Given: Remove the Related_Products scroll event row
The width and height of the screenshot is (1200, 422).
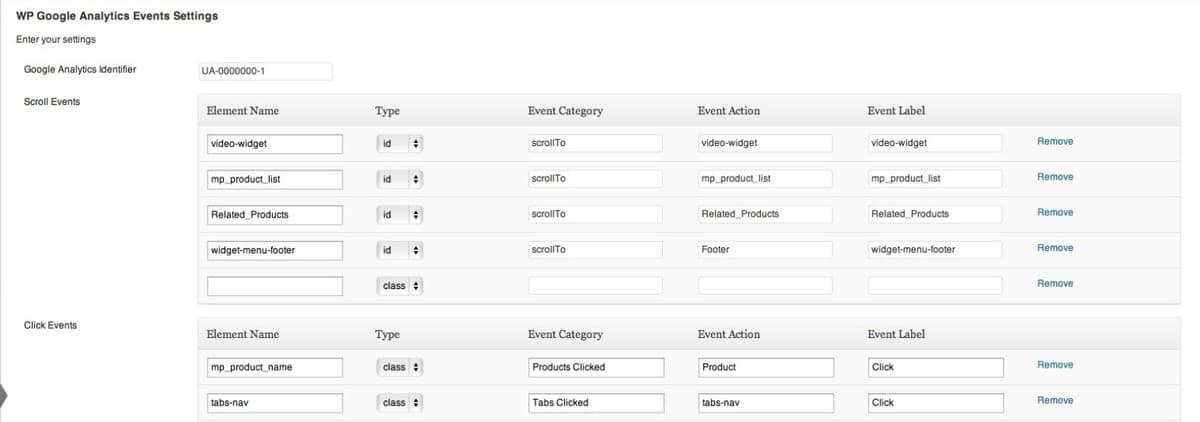Looking at the screenshot, I should (x=1054, y=213).
